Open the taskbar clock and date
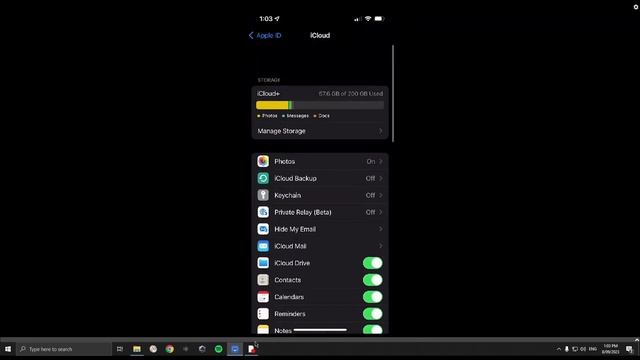Viewport: 640px width, 360px height. coord(611,349)
